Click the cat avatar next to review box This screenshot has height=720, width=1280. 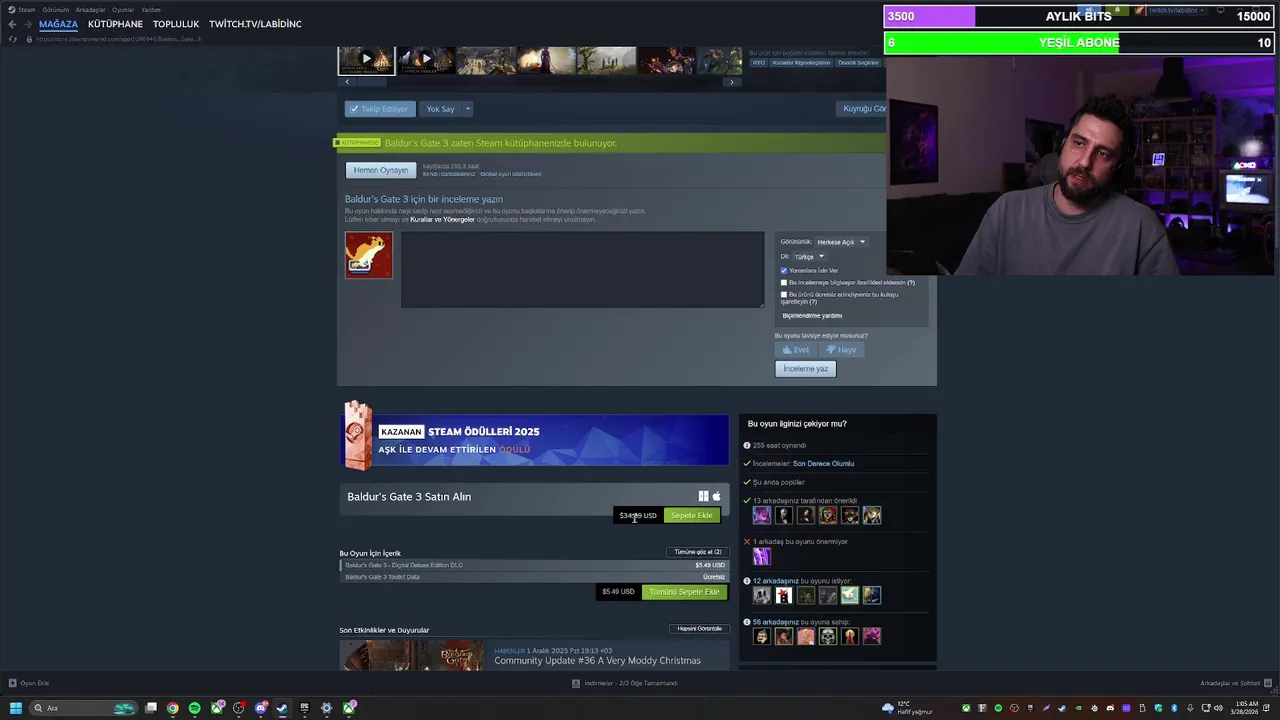tap(369, 255)
